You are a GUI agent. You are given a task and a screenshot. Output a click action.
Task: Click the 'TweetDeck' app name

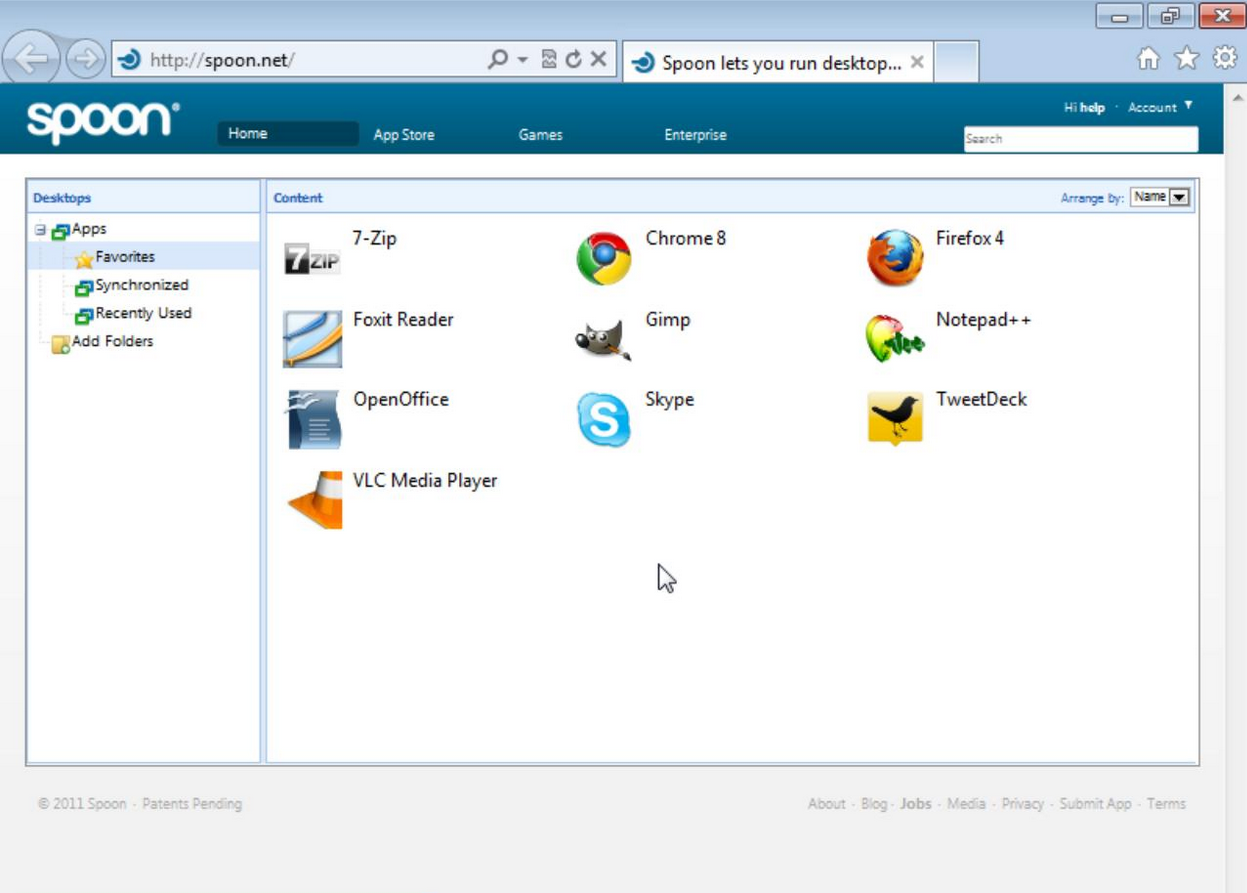(x=981, y=399)
